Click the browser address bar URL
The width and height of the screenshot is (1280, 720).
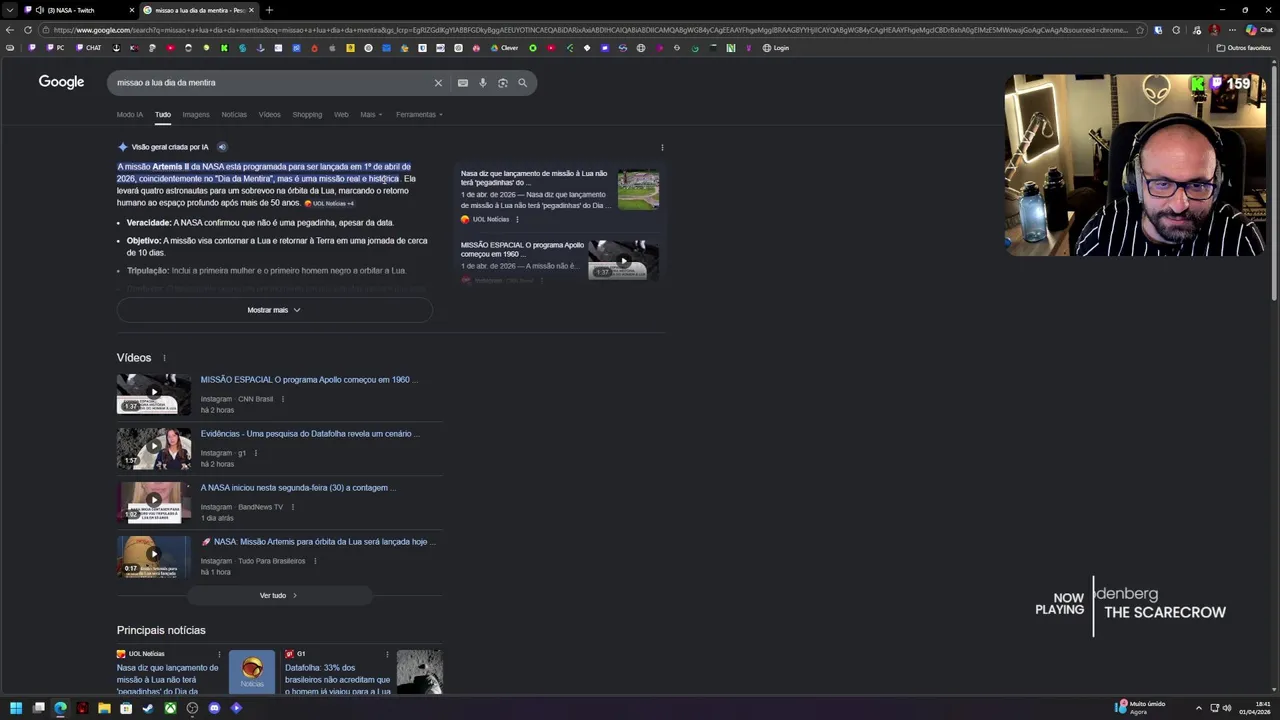coord(590,30)
